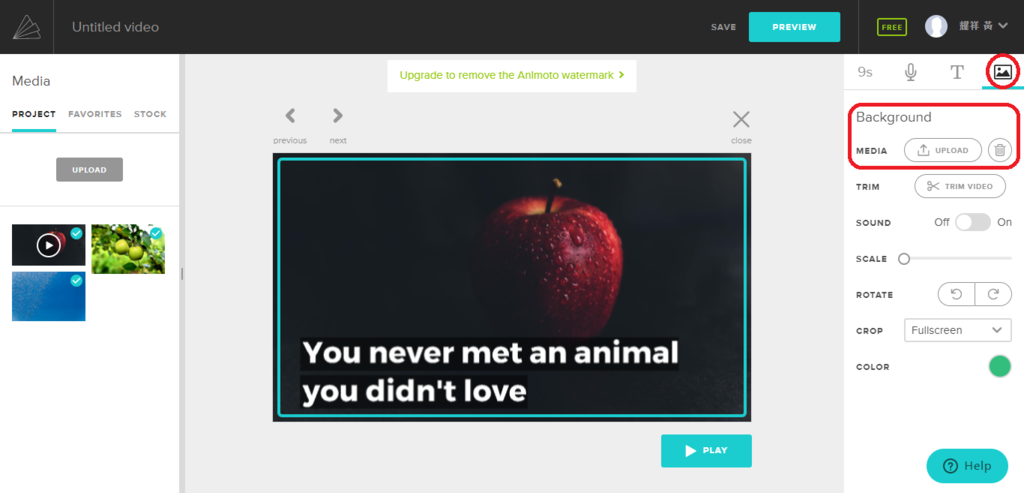Expand the Crop Fullscreen dropdown

point(958,330)
